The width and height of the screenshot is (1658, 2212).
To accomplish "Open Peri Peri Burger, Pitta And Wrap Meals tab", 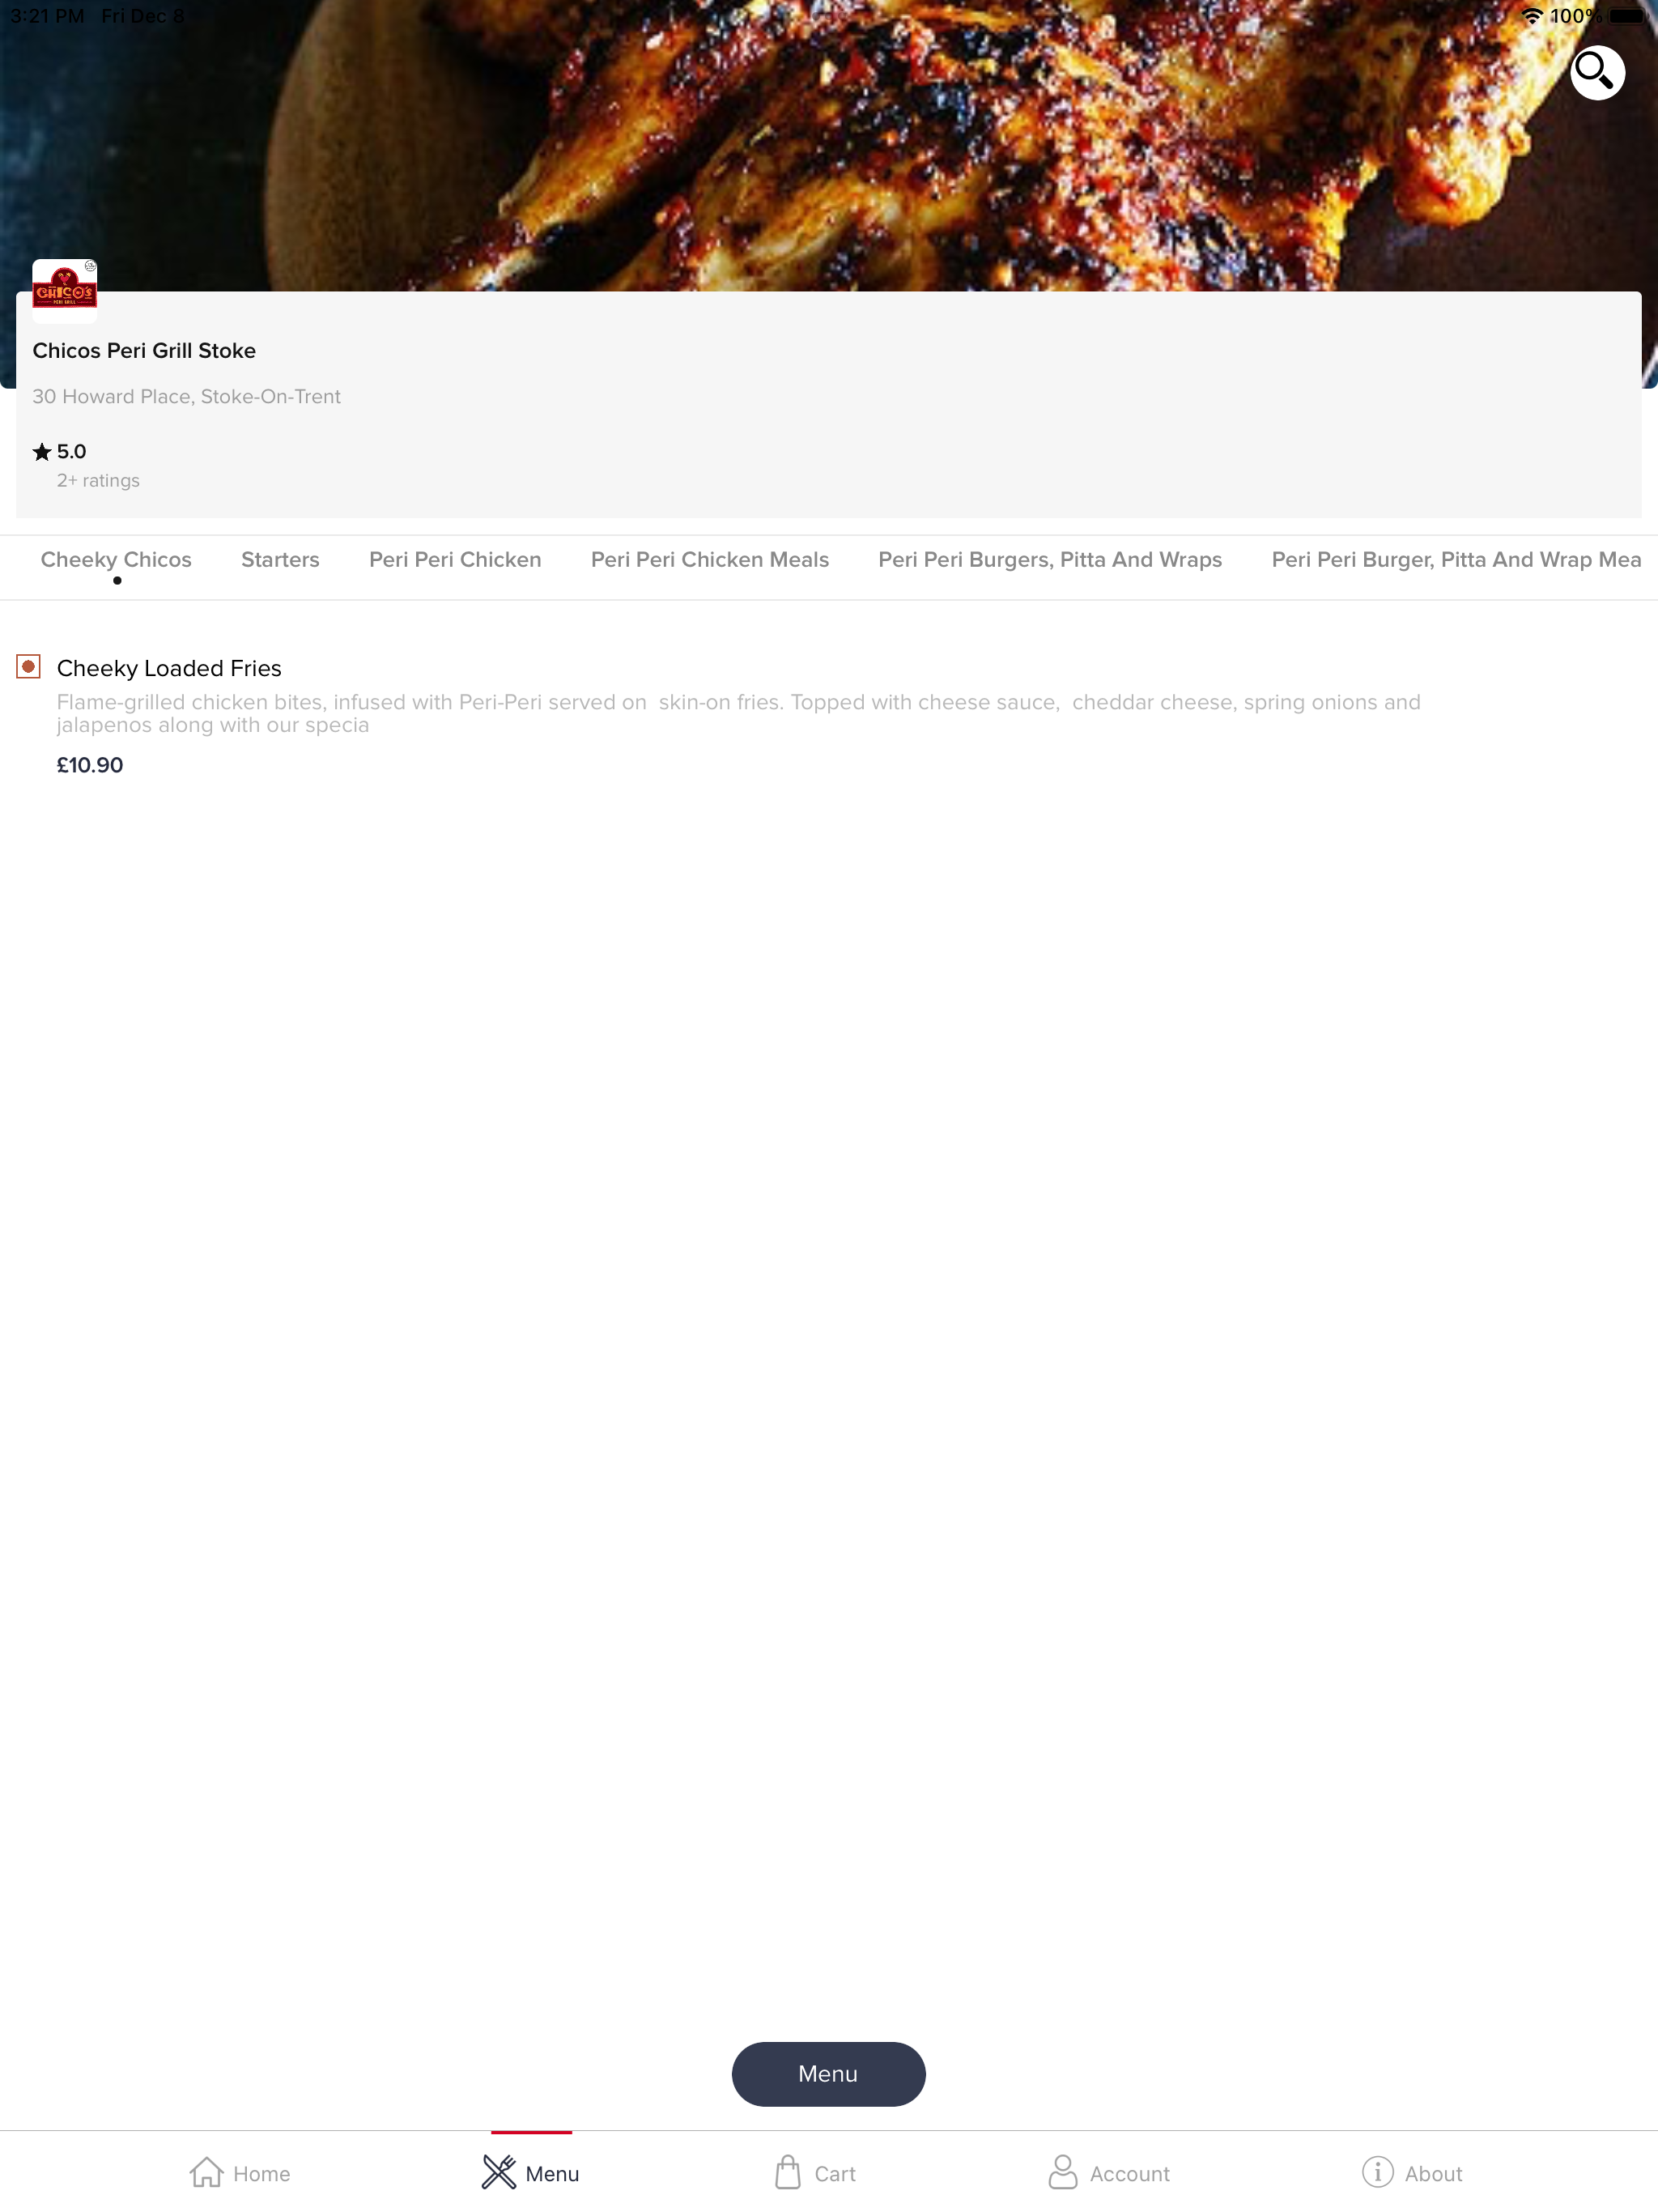I will [x=1456, y=560].
